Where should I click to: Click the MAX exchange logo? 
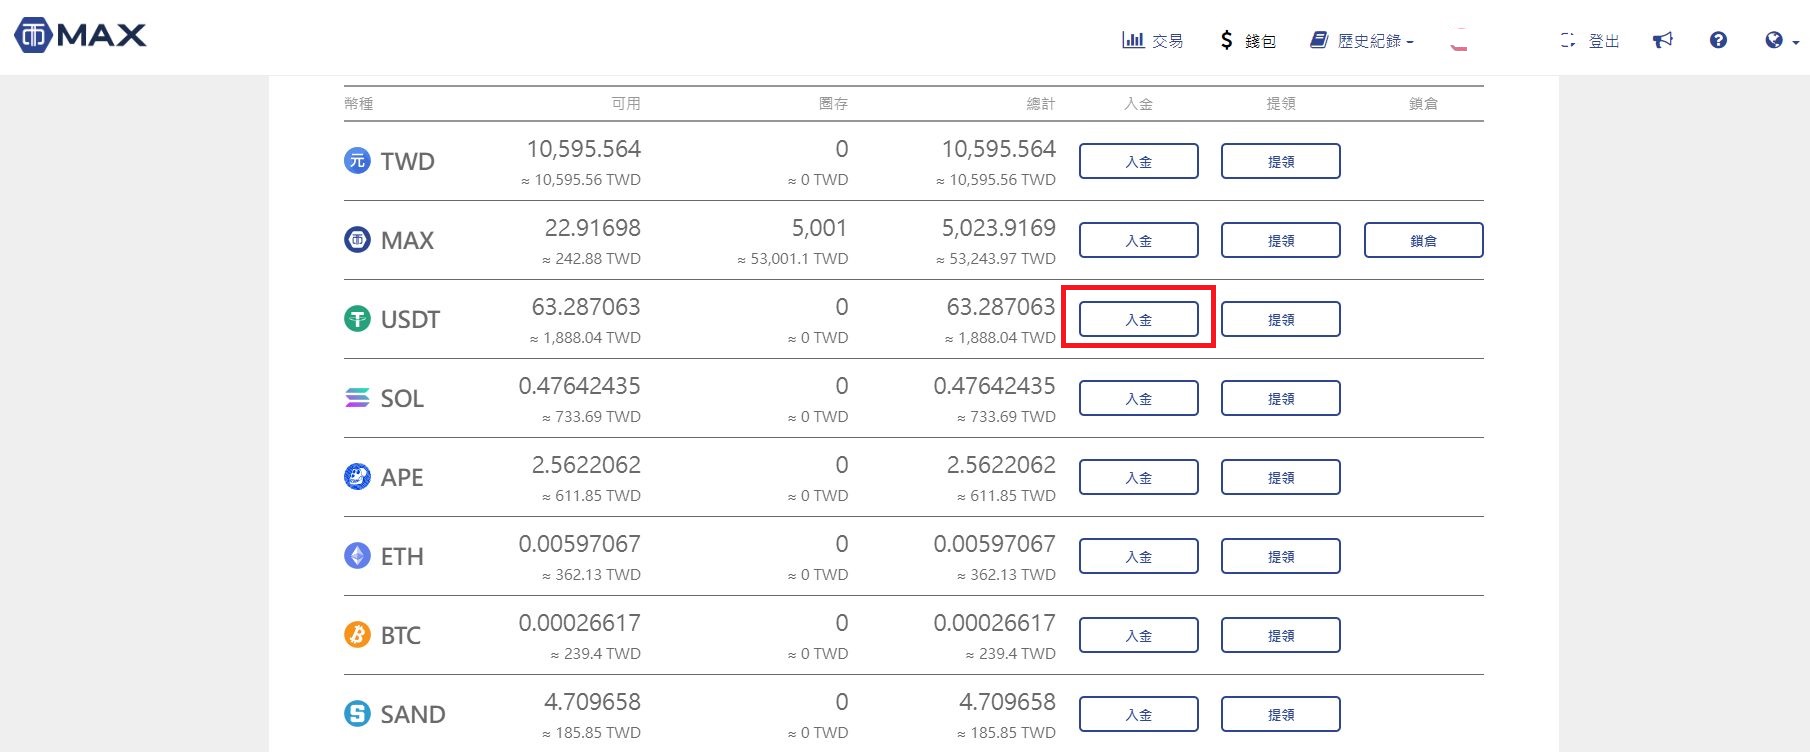pyautogui.click(x=80, y=35)
